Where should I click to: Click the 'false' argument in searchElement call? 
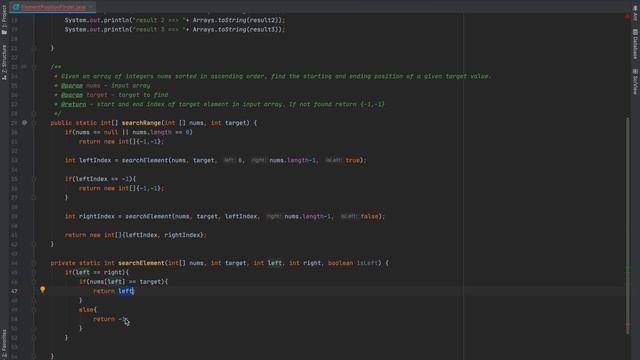(369, 216)
